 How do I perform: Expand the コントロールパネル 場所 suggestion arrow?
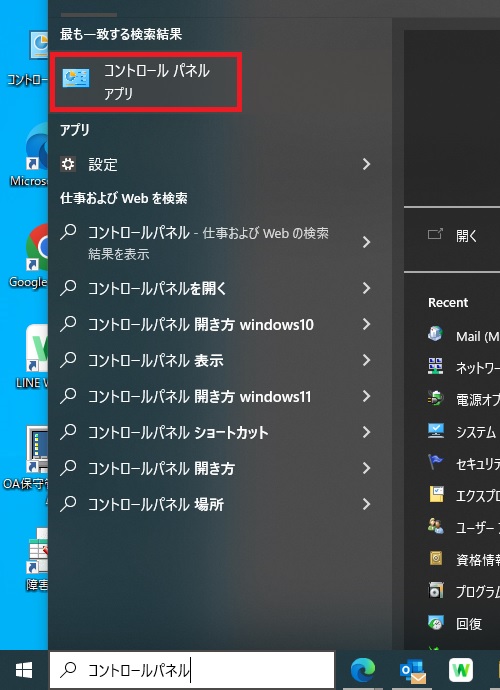[366, 504]
